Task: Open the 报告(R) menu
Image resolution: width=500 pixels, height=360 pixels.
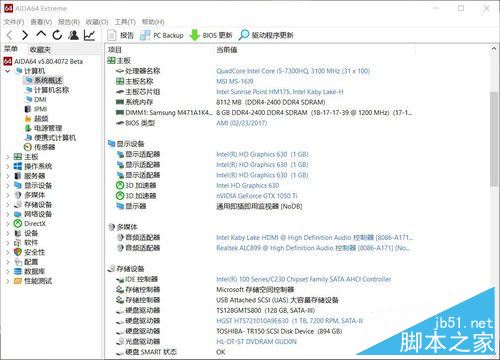Action: pos(69,22)
